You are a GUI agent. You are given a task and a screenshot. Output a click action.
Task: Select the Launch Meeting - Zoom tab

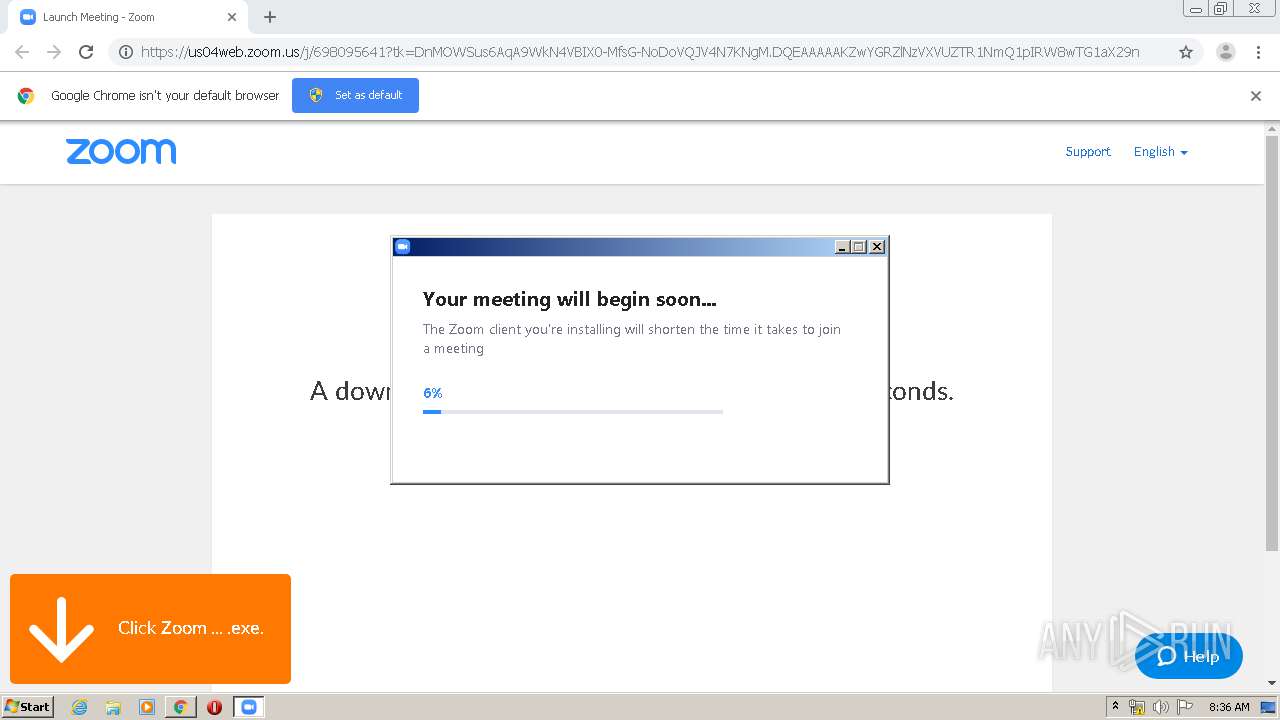[128, 17]
